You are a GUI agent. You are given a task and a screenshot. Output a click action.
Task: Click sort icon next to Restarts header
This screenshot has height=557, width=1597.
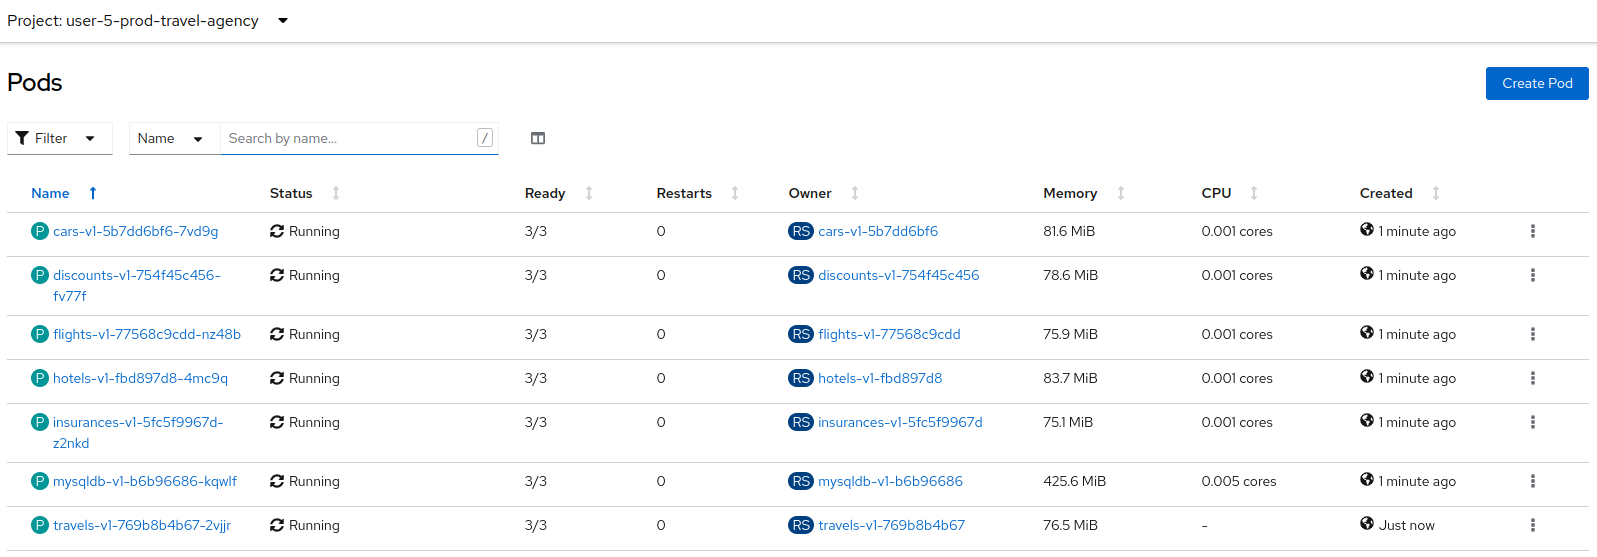[x=735, y=193]
